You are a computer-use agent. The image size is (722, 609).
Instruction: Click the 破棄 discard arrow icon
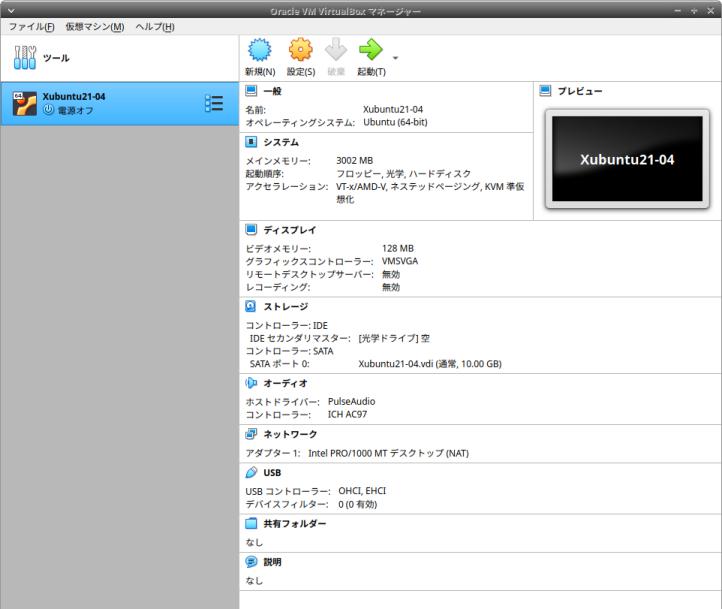click(336, 50)
